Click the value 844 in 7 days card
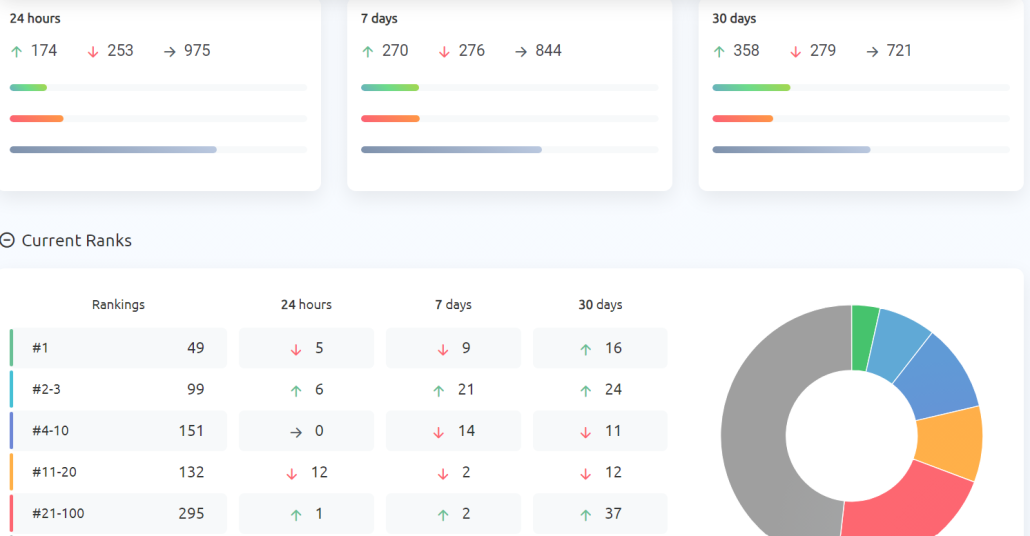 click(548, 51)
